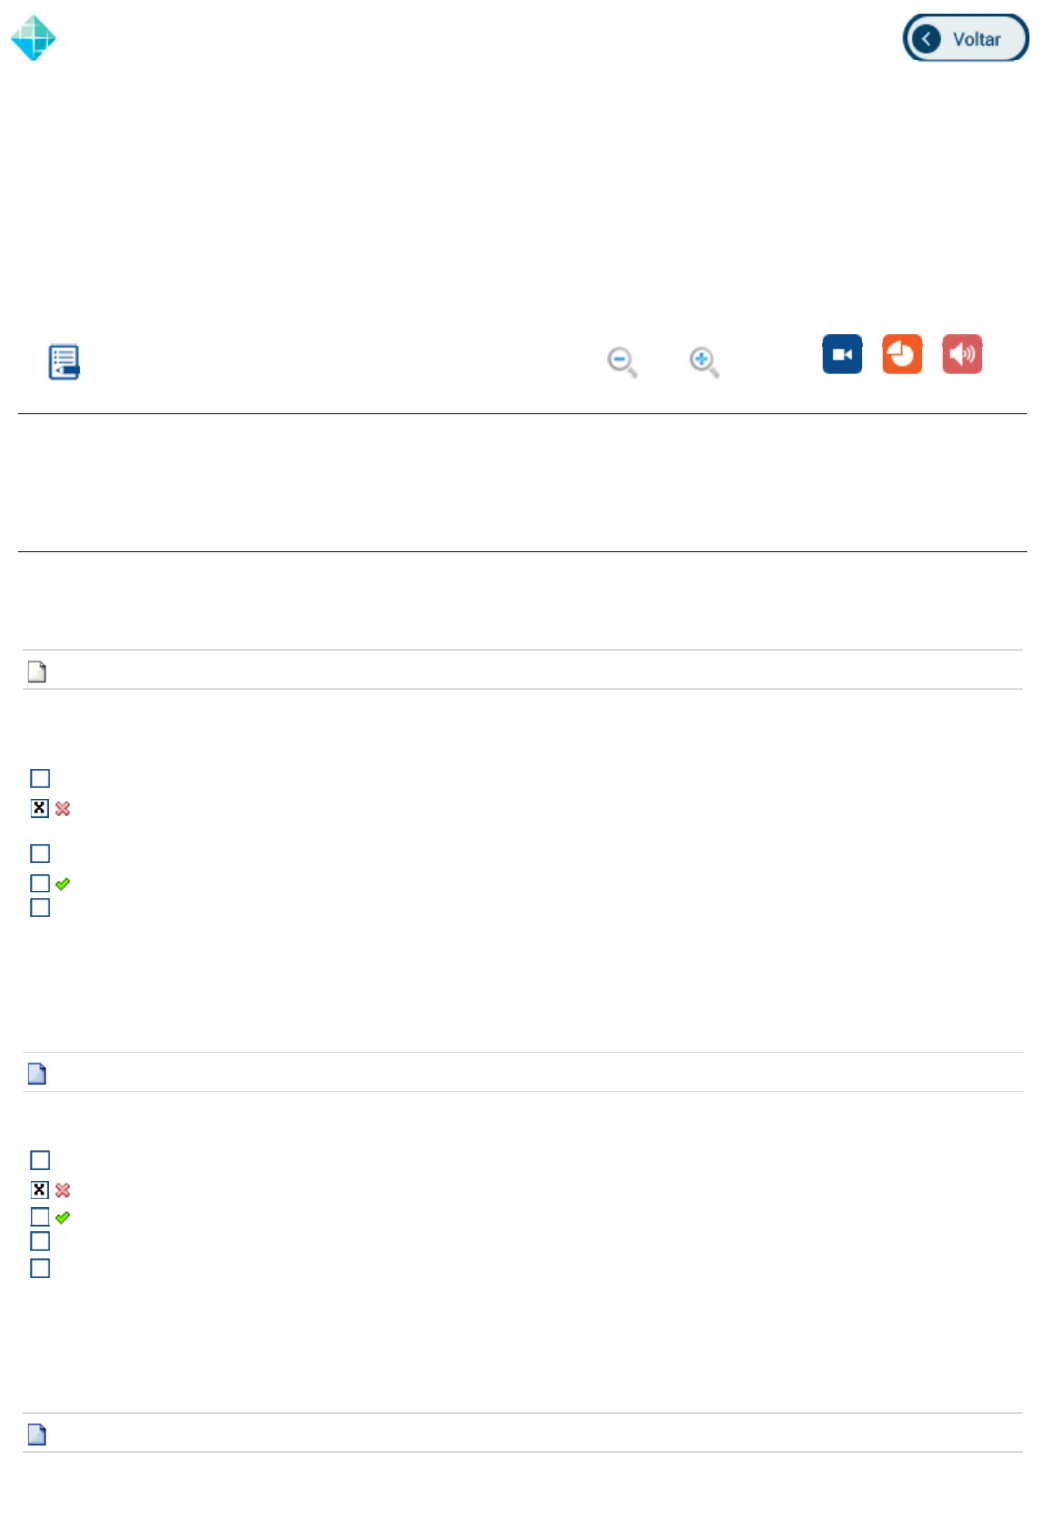The width and height of the screenshot is (1046, 1540).
Task: Click the second question's blue document icon
Action: (x=37, y=1074)
